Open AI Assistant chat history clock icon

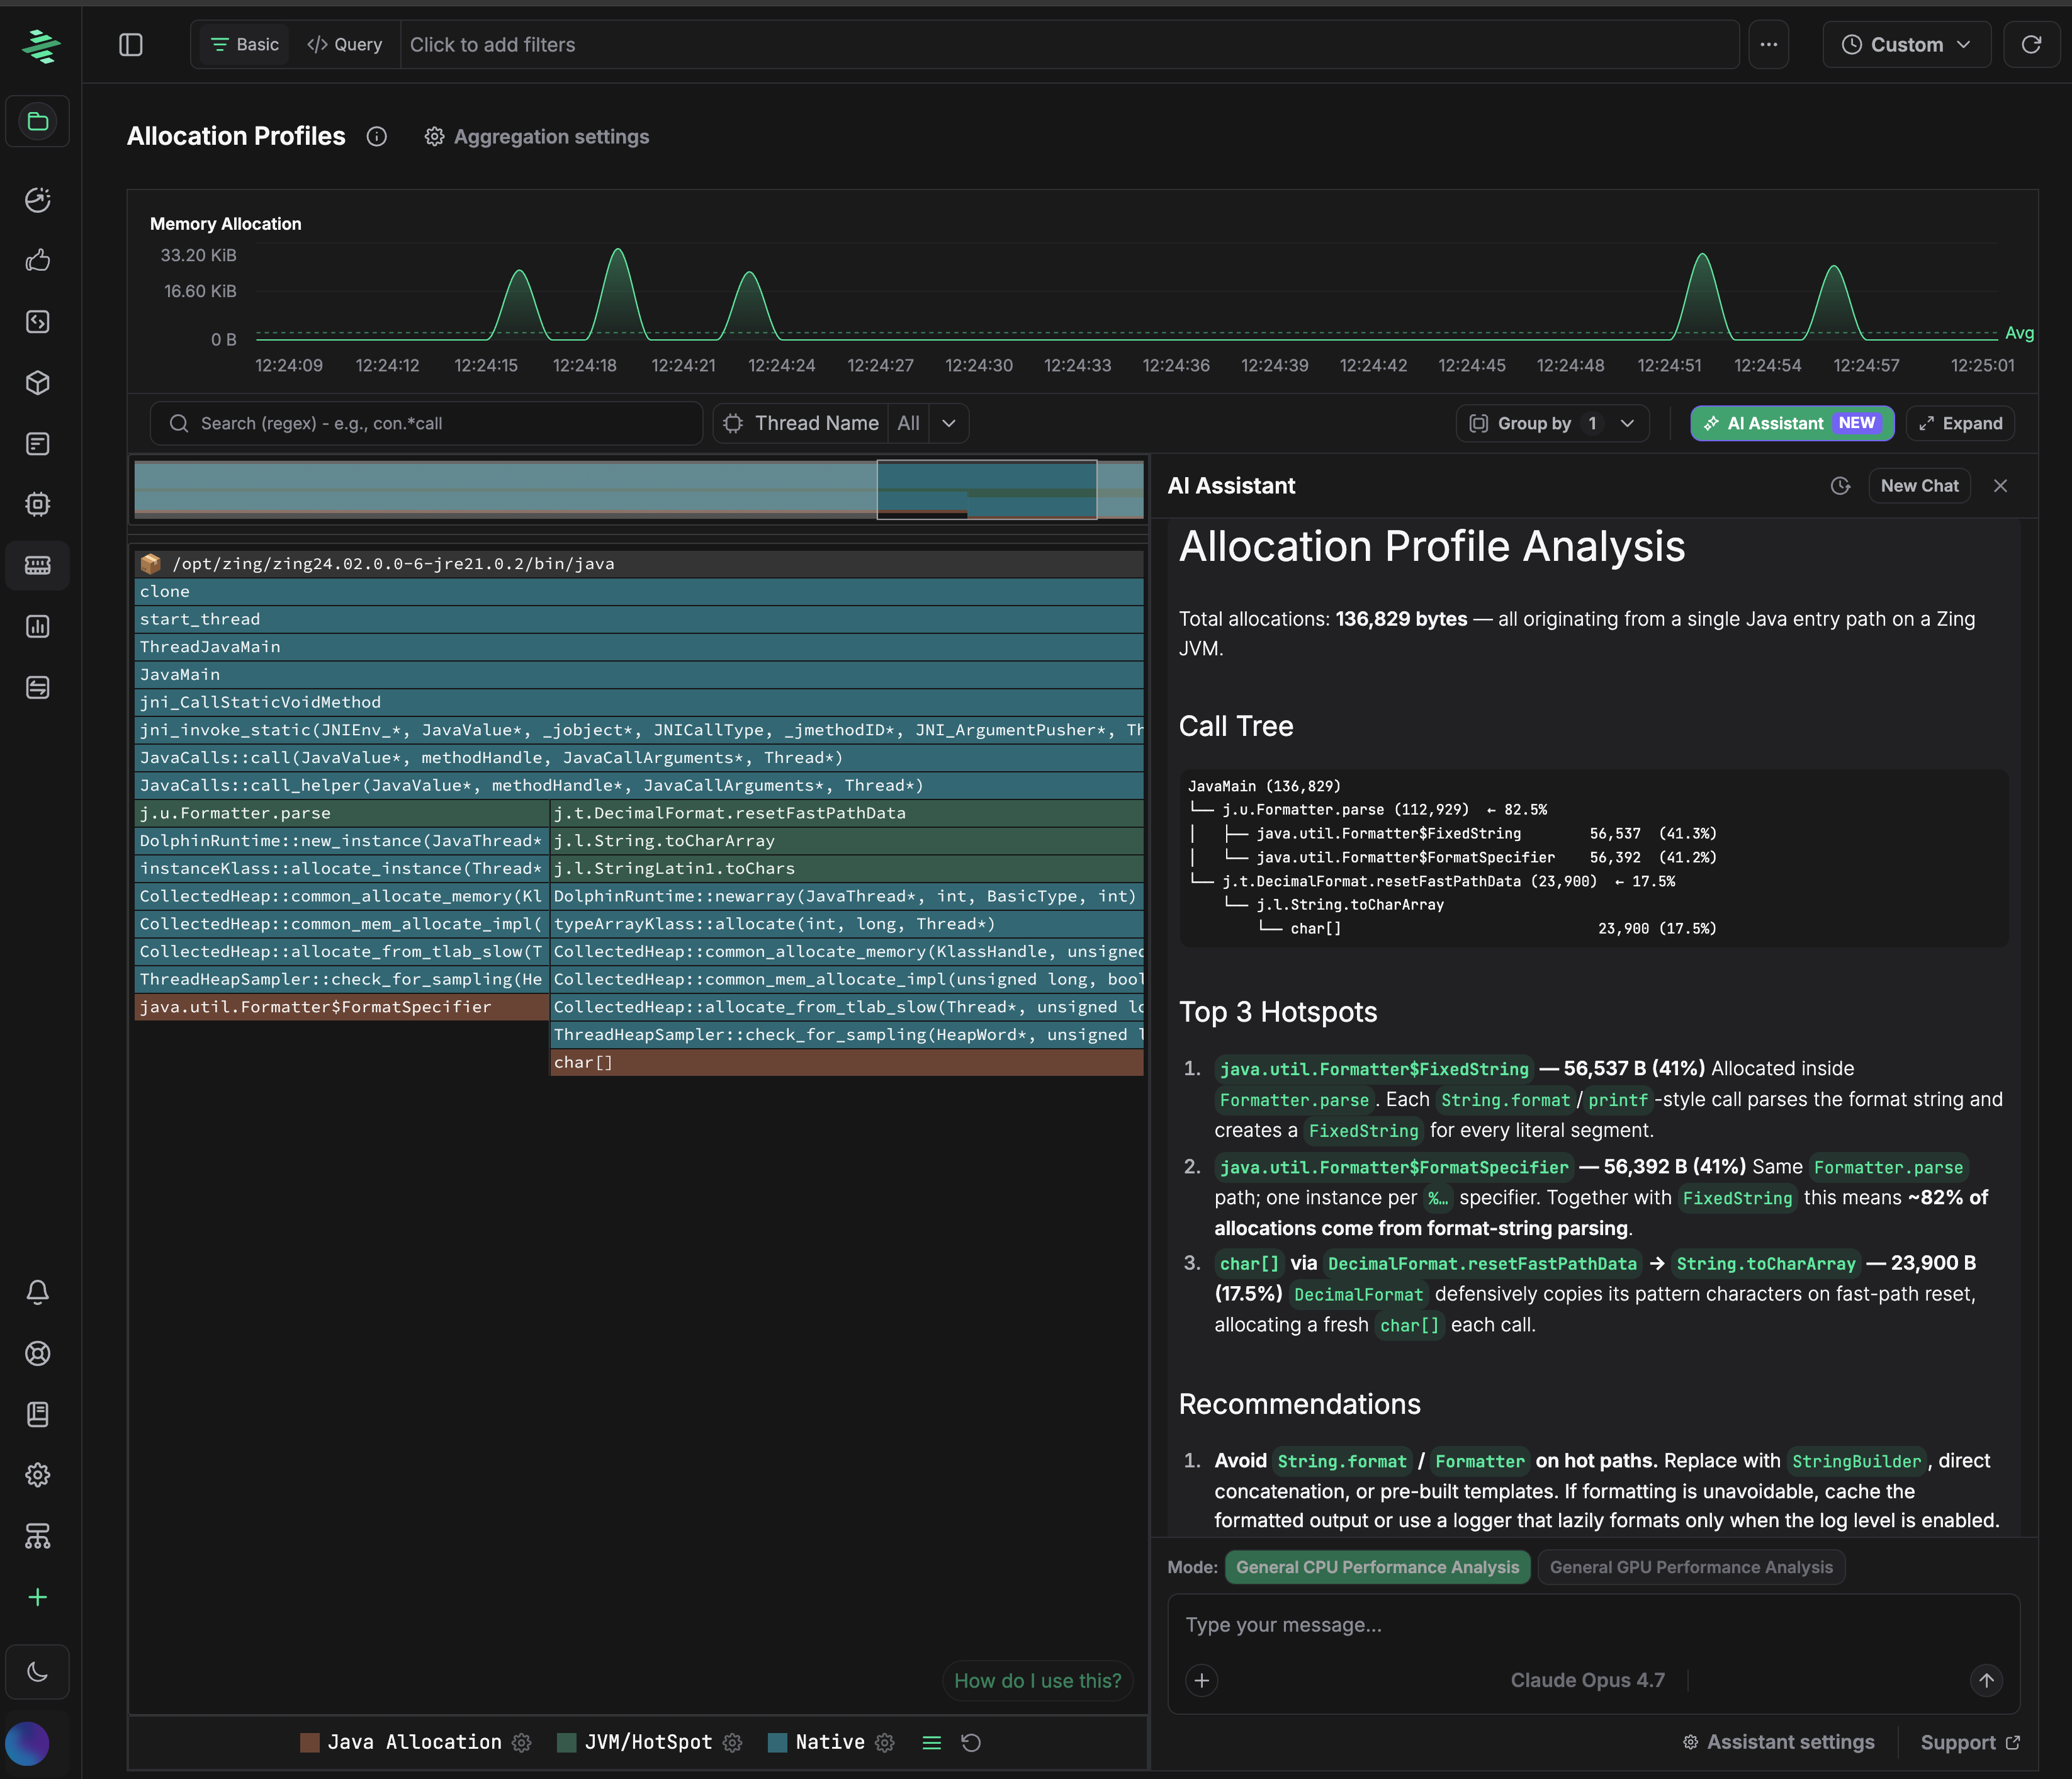pyautogui.click(x=1840, y=486)
